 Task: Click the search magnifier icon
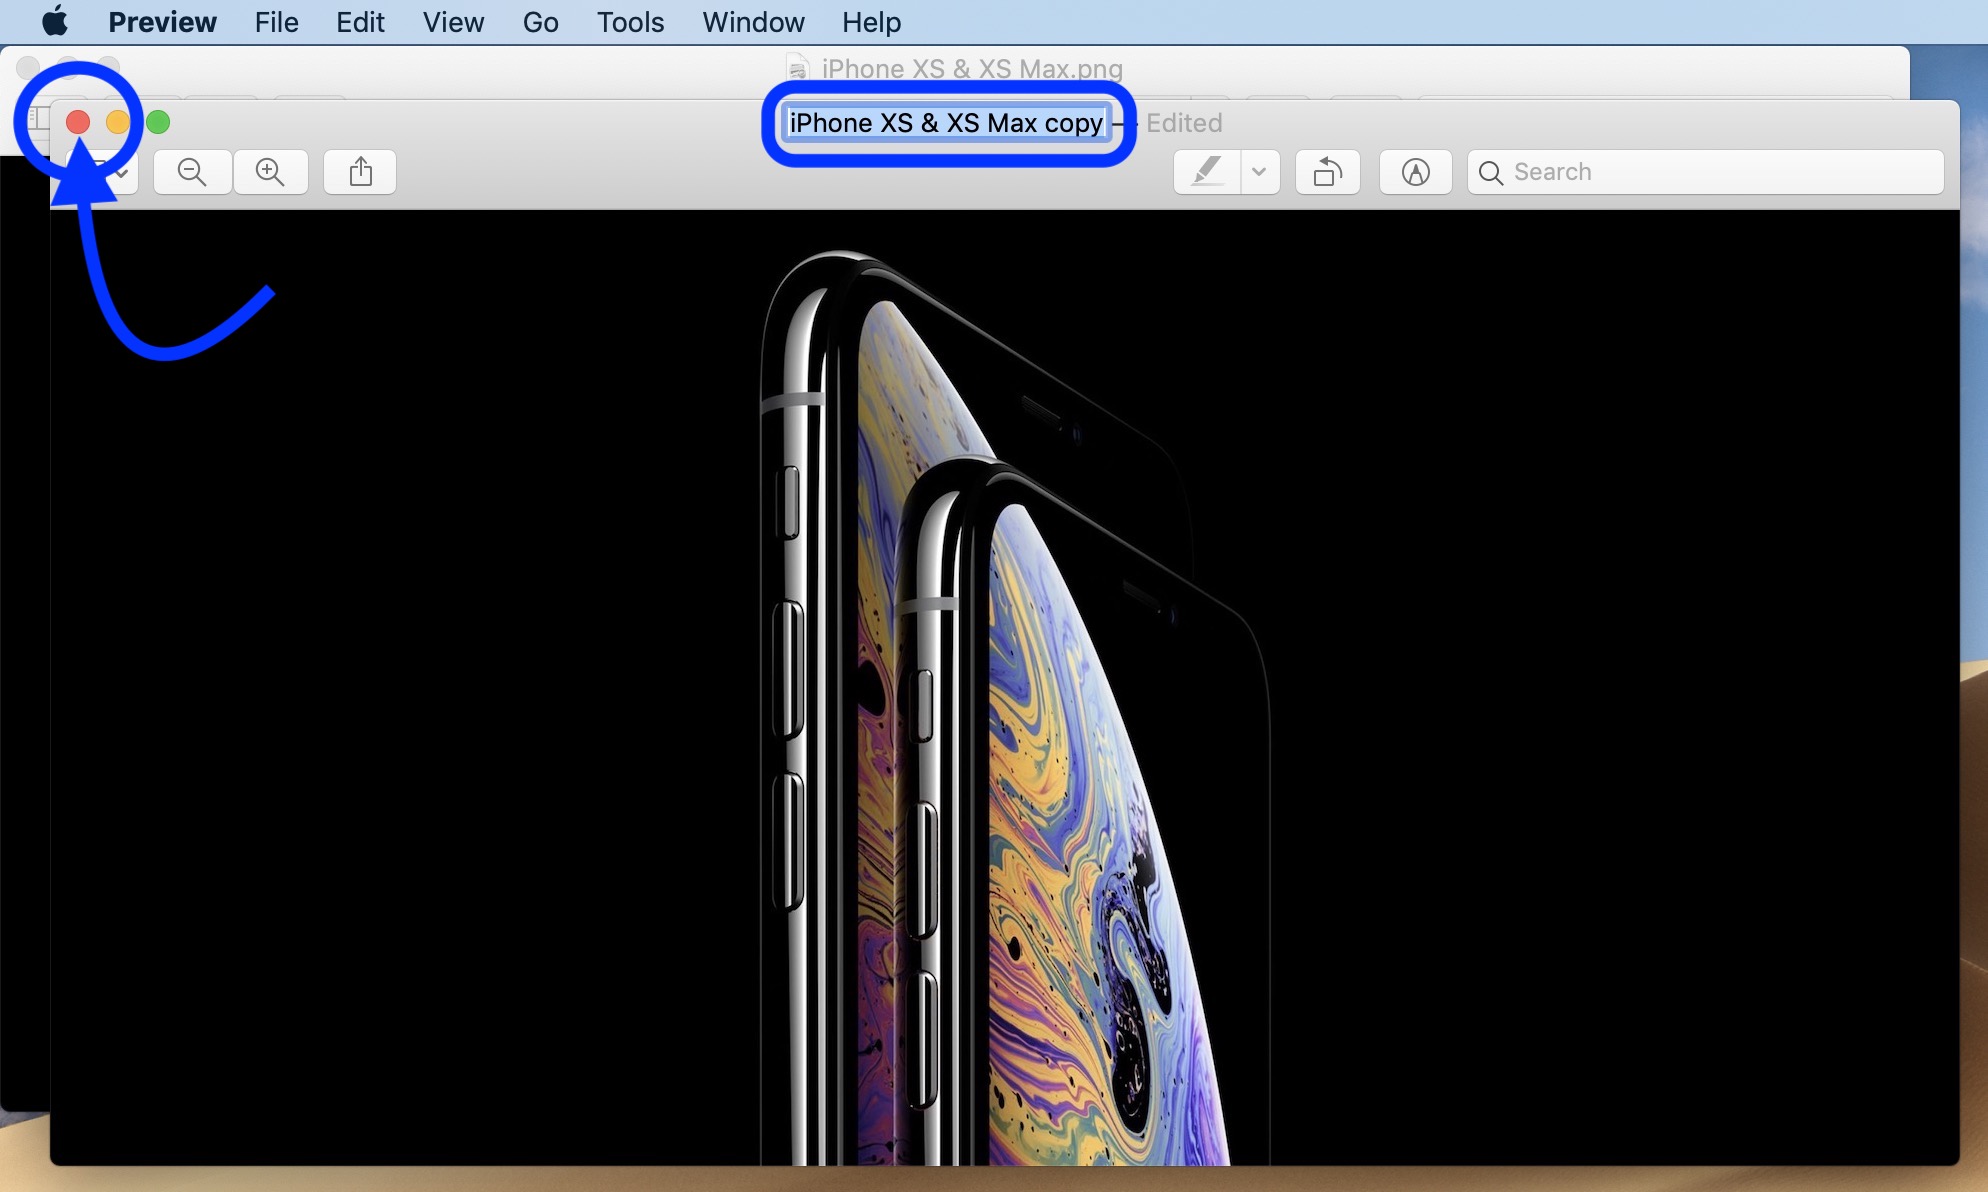pos(1489,170)
